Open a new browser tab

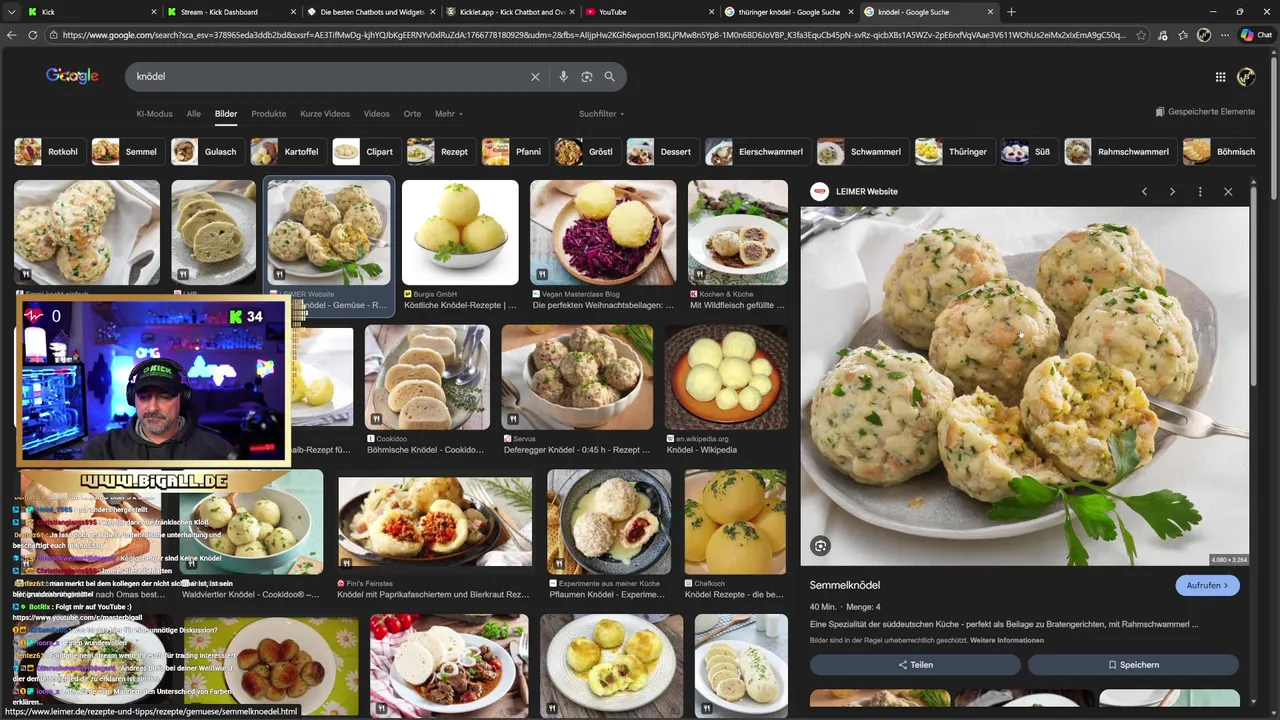pyautogui.click(x=1011, y=12)
